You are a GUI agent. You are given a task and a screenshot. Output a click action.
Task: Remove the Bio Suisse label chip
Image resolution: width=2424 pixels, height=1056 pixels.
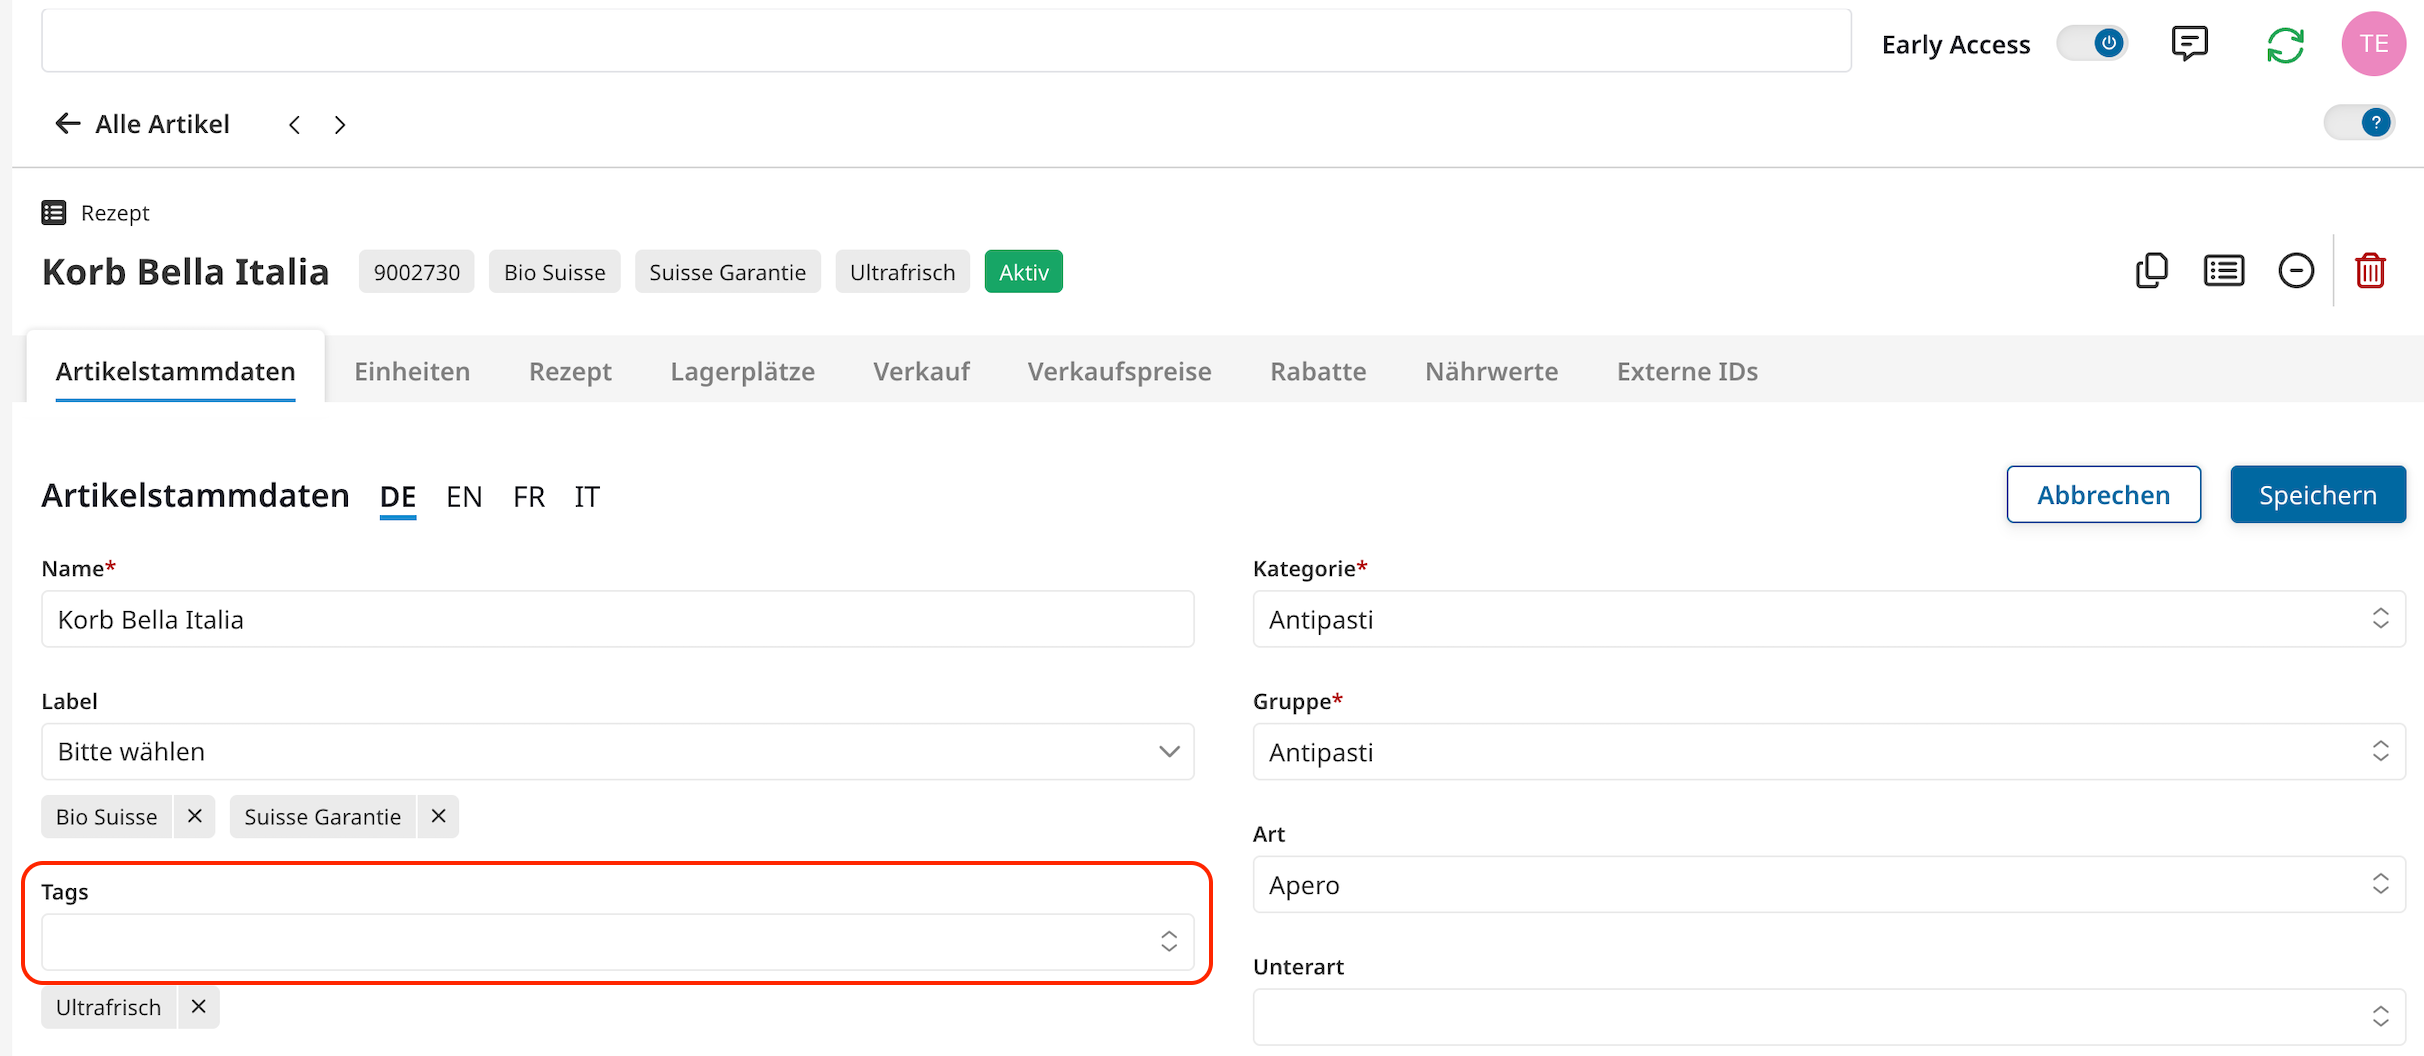click(195, 817)
